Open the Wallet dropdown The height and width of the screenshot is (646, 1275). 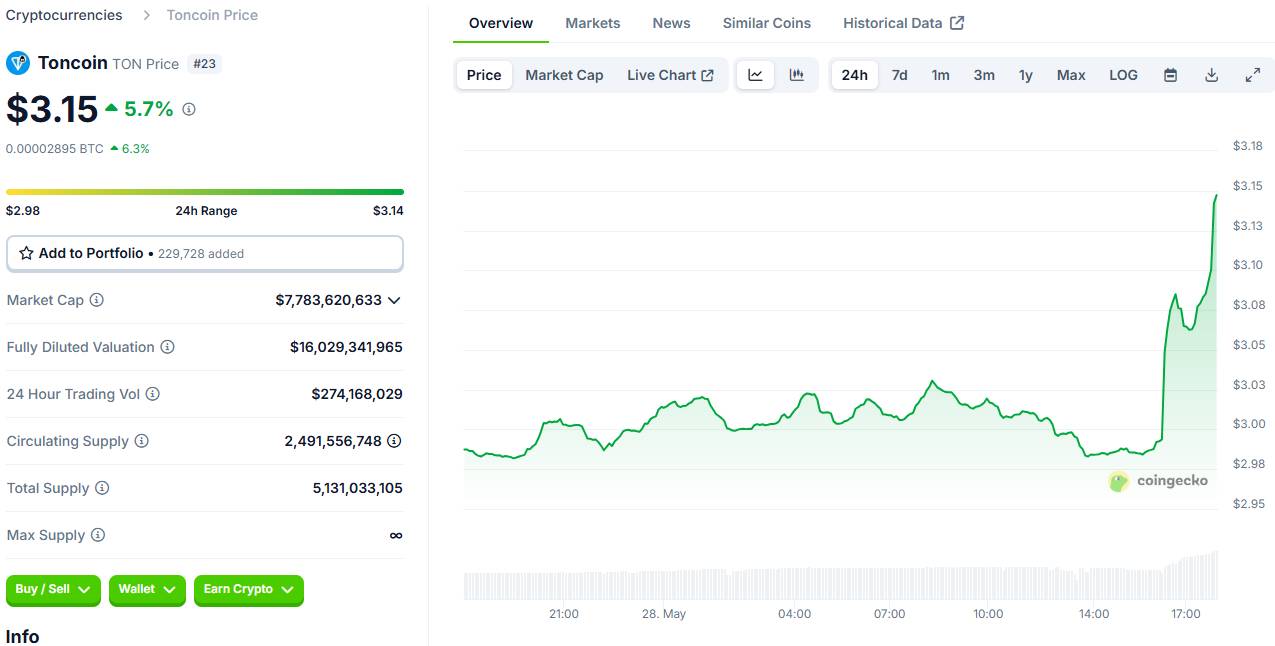point(147,590)
